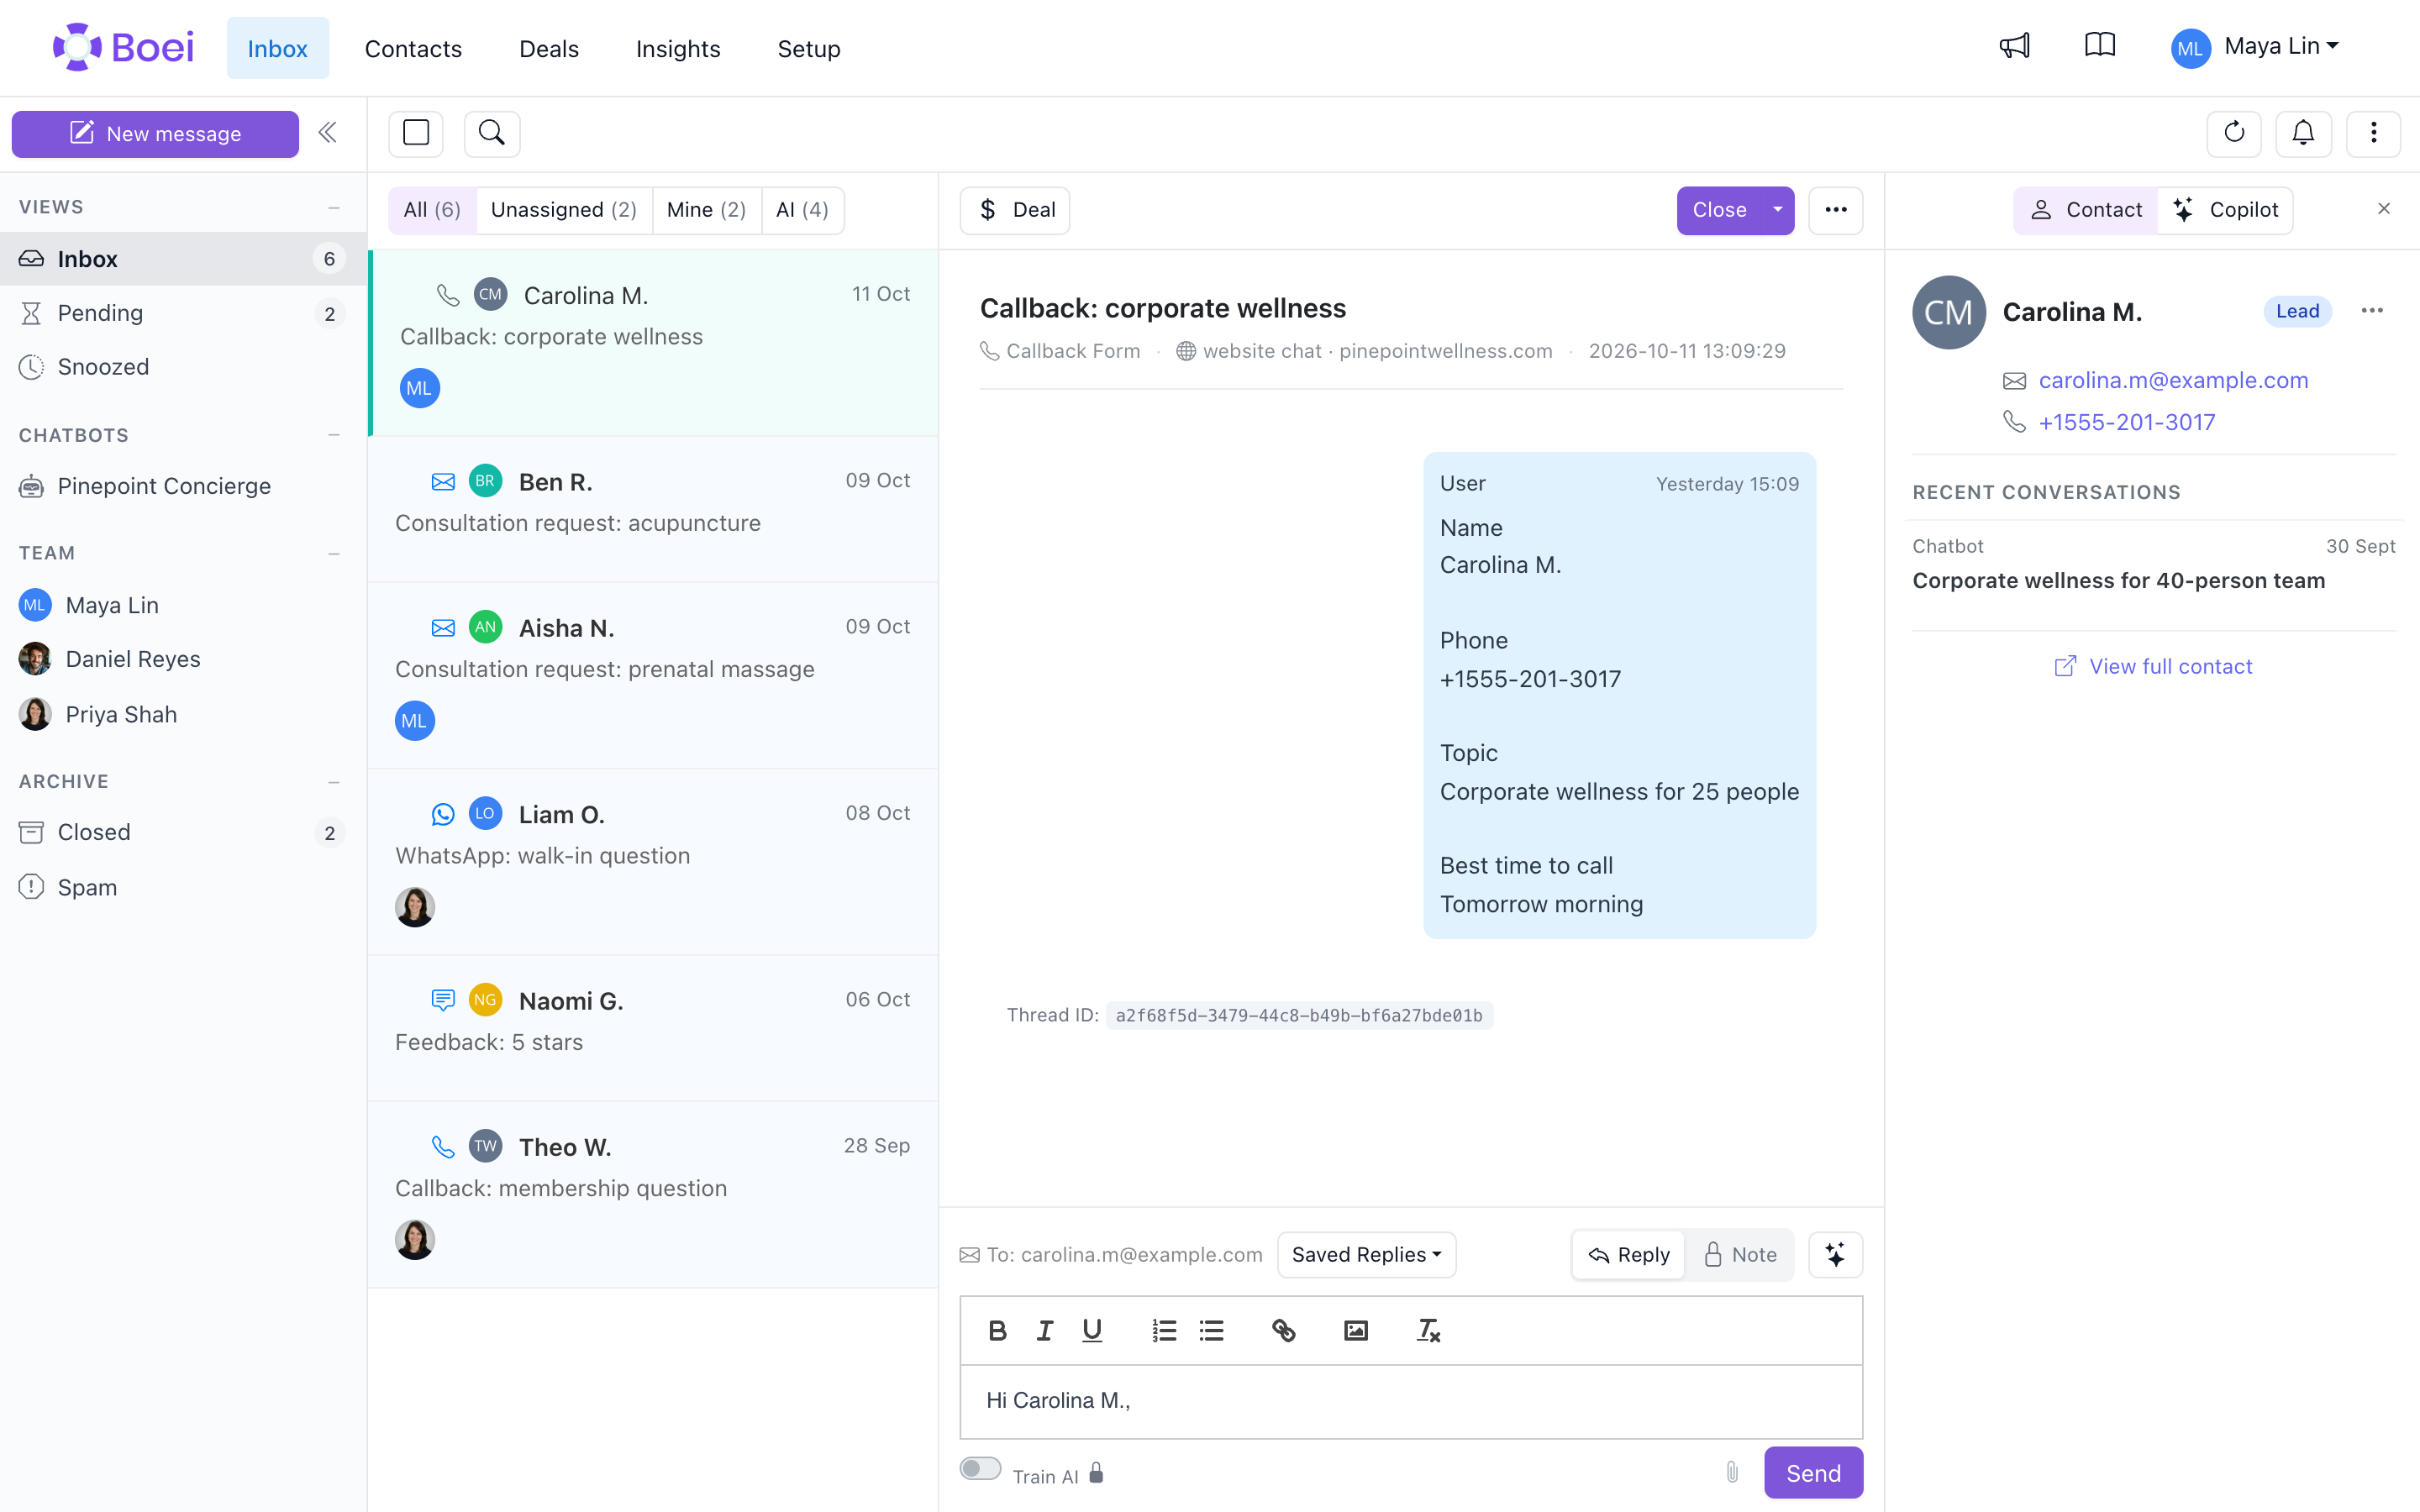2420x1512 pixels.
Task: Open the Deals tab
Action: (x=549, y=48)
